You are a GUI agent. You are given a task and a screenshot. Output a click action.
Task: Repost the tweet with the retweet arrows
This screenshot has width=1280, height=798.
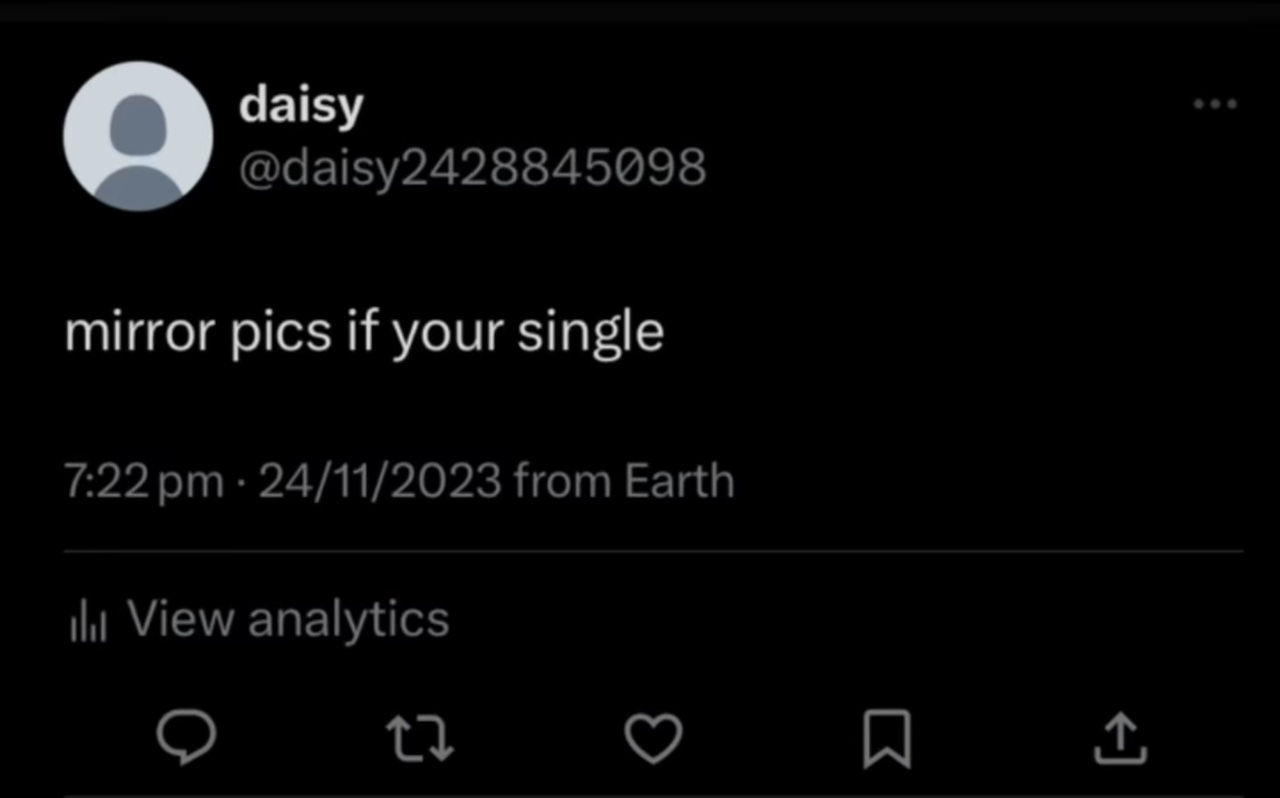click(x=420, y=739)
